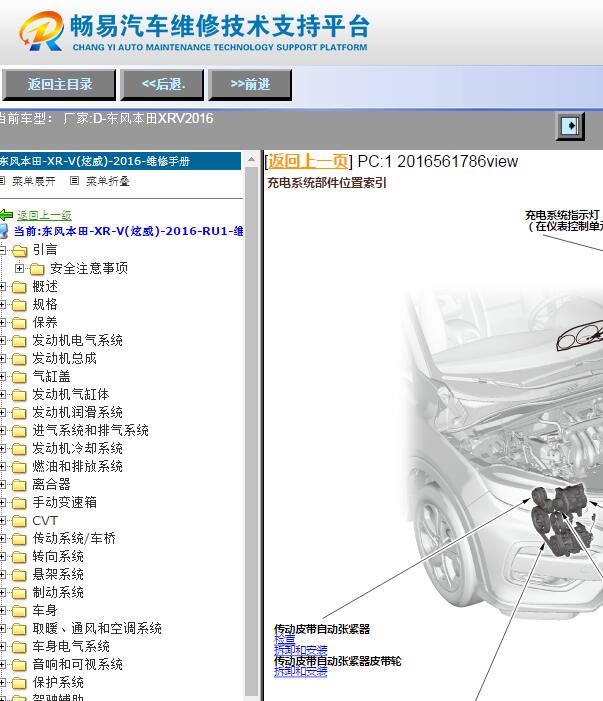Expand the 规格 folder node
603x701 pixels.
tap(2, 304)
